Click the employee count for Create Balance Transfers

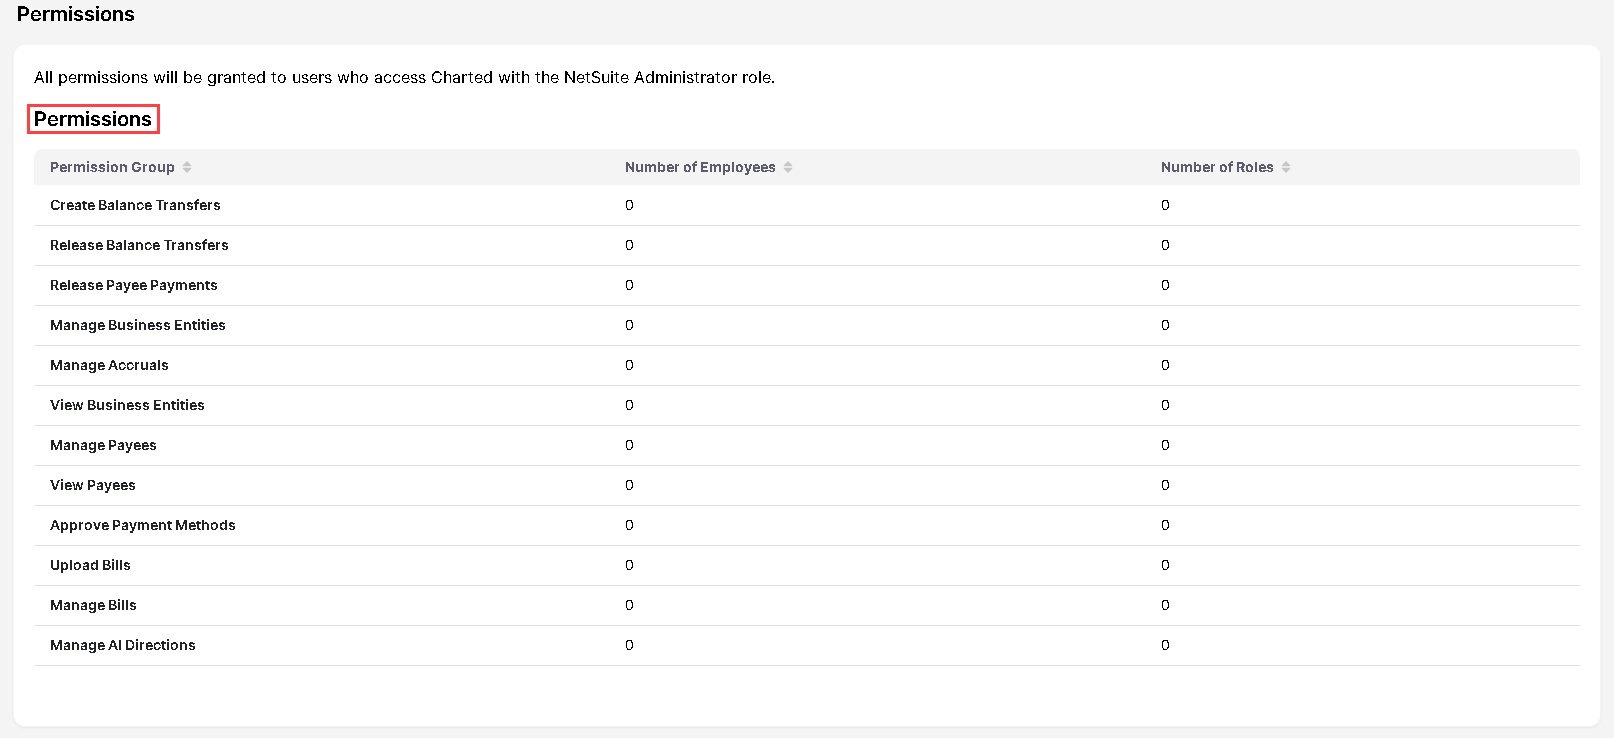click(629, 205)
